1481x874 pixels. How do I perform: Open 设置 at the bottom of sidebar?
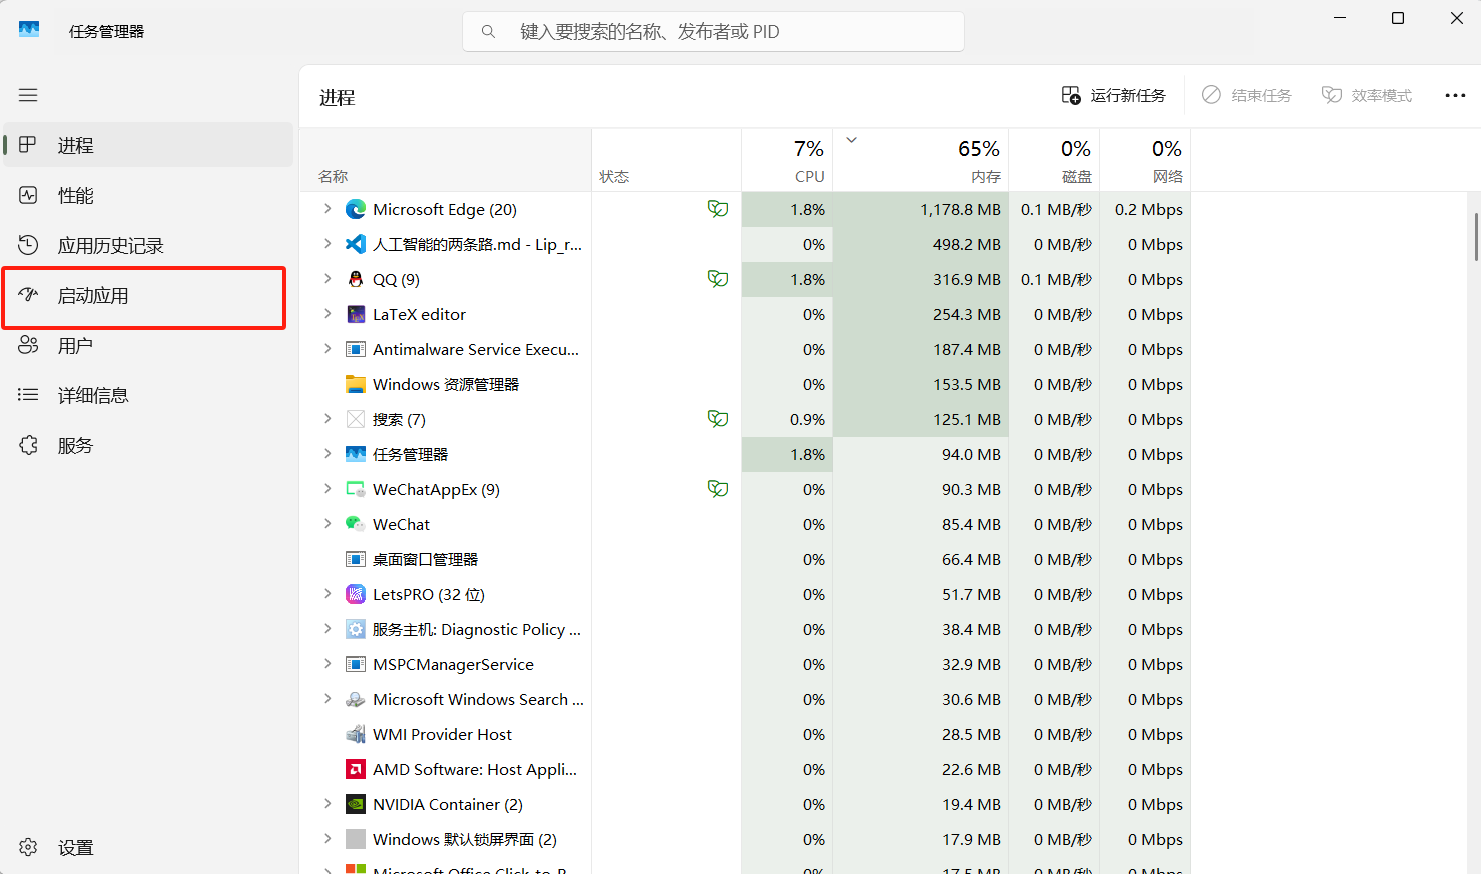click(x=148, y=847)
